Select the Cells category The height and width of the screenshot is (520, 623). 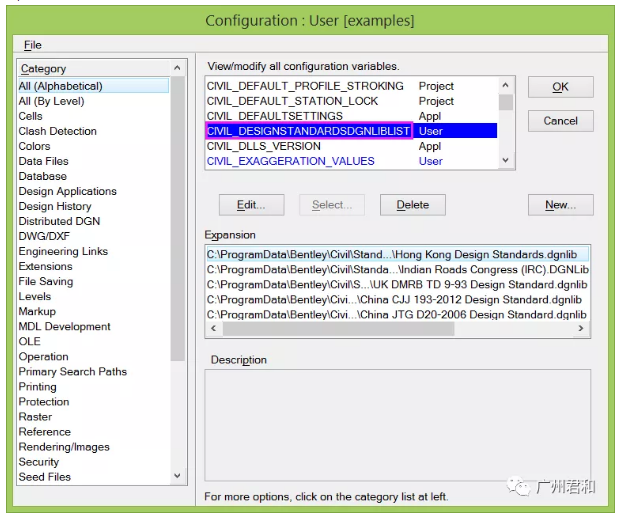click(94, 116)
